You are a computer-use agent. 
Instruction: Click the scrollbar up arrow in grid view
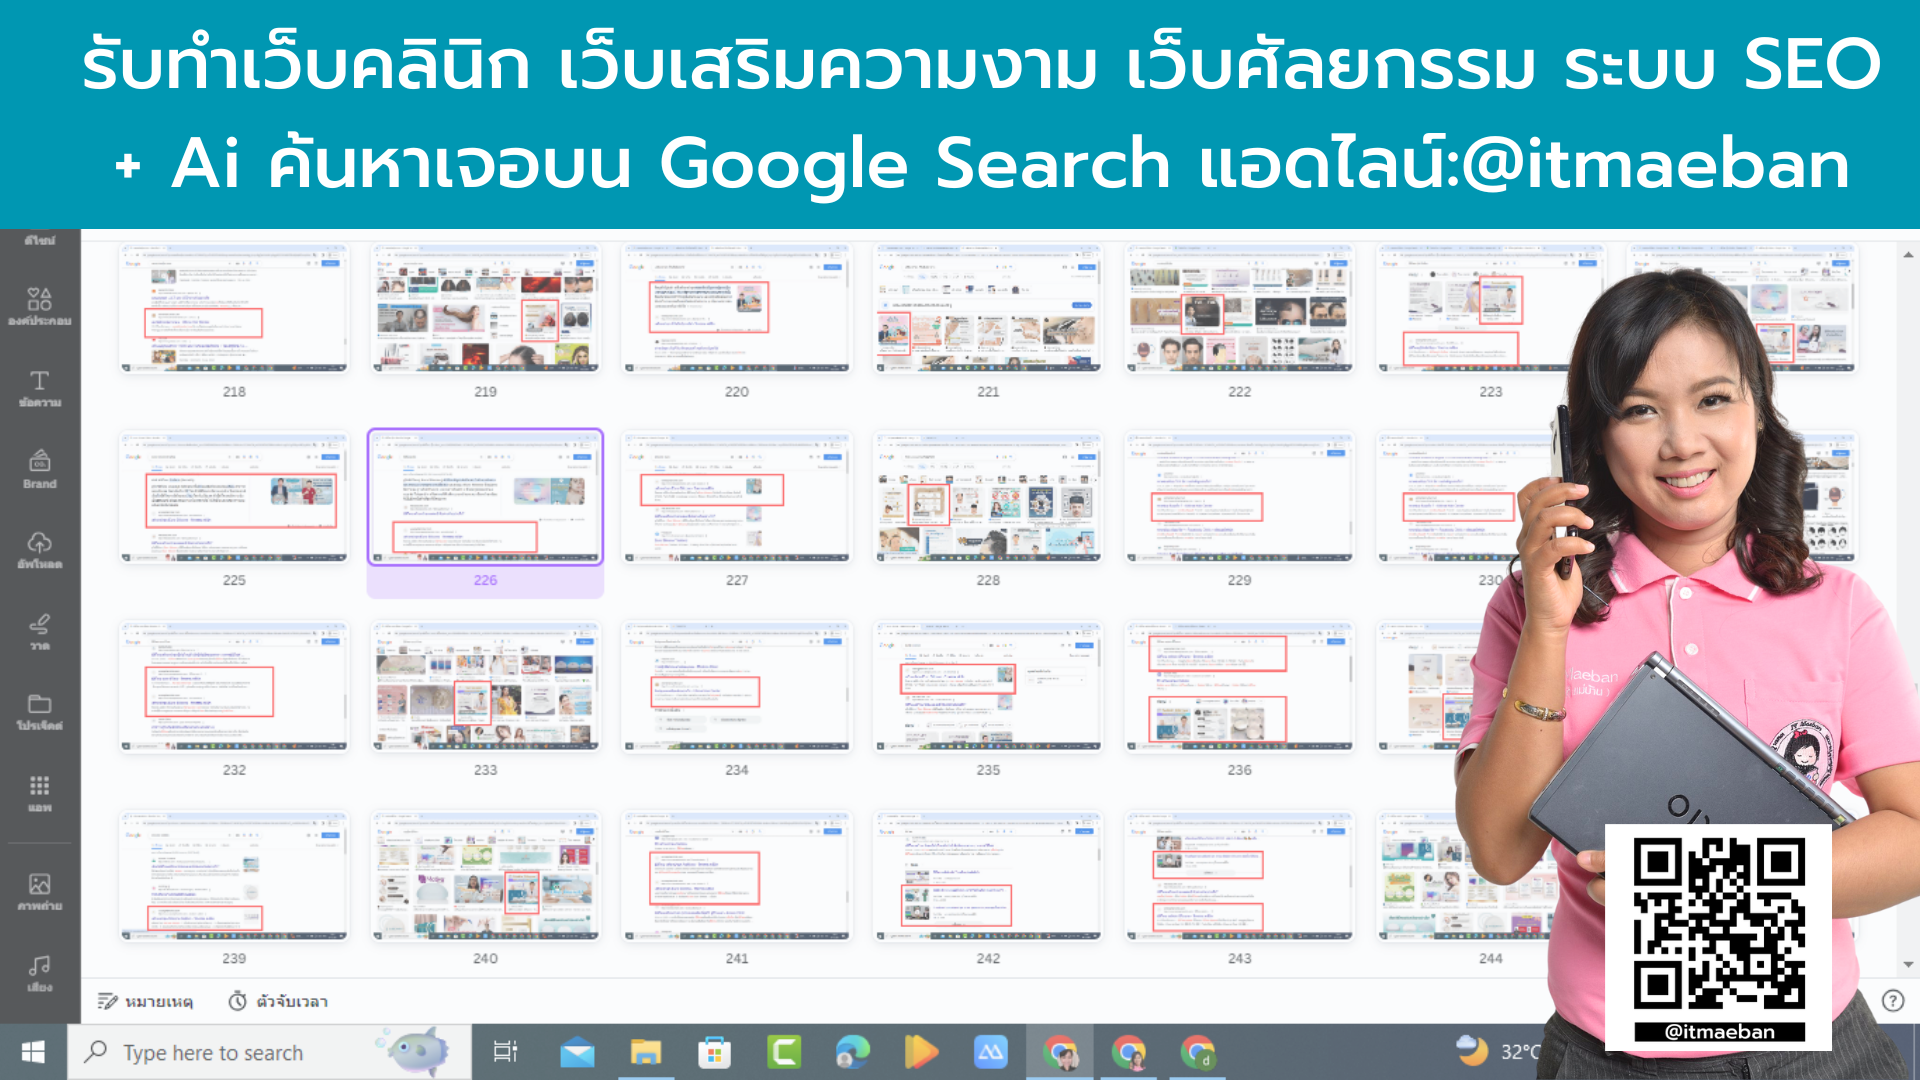(1908, 255)
